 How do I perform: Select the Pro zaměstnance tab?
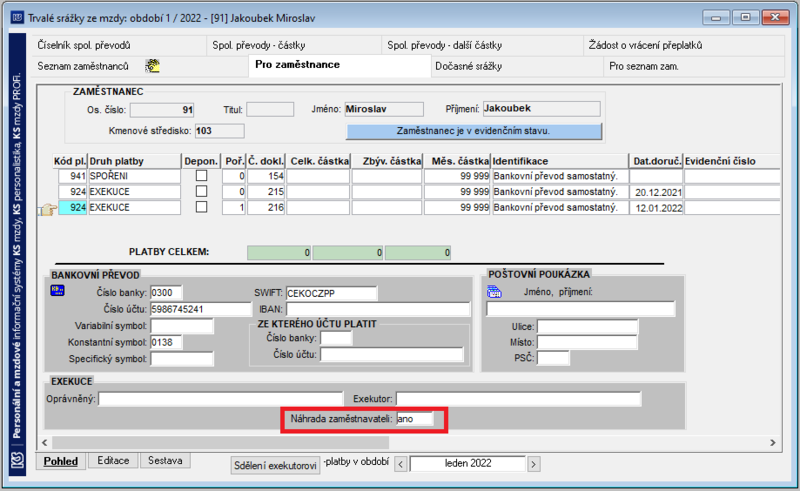pyautogui.click(x=339, y=65)
